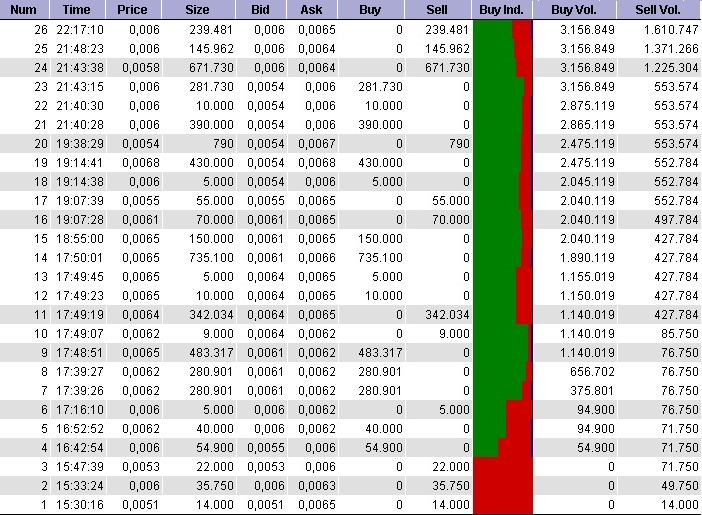Select trade time 17:39:26
This screenshot has height=515, width=702.
coord(80,391)
